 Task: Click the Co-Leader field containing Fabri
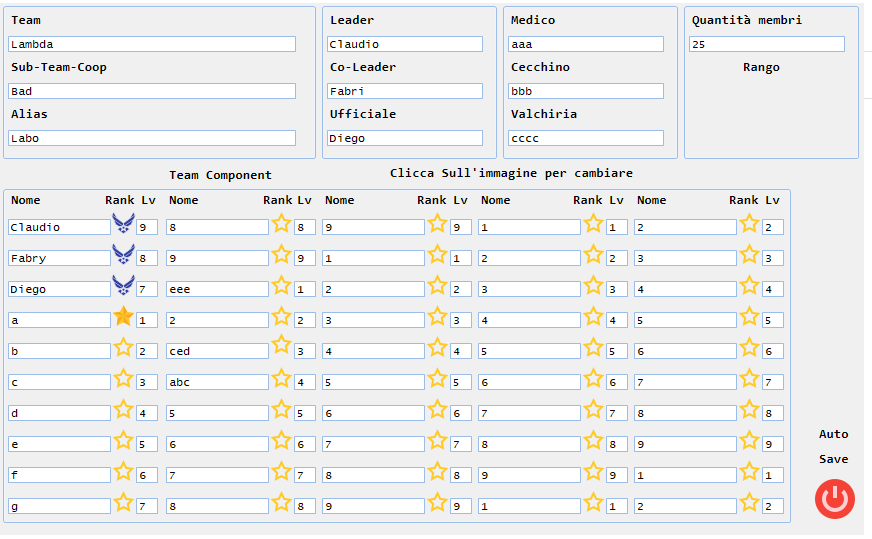[405, 91]
